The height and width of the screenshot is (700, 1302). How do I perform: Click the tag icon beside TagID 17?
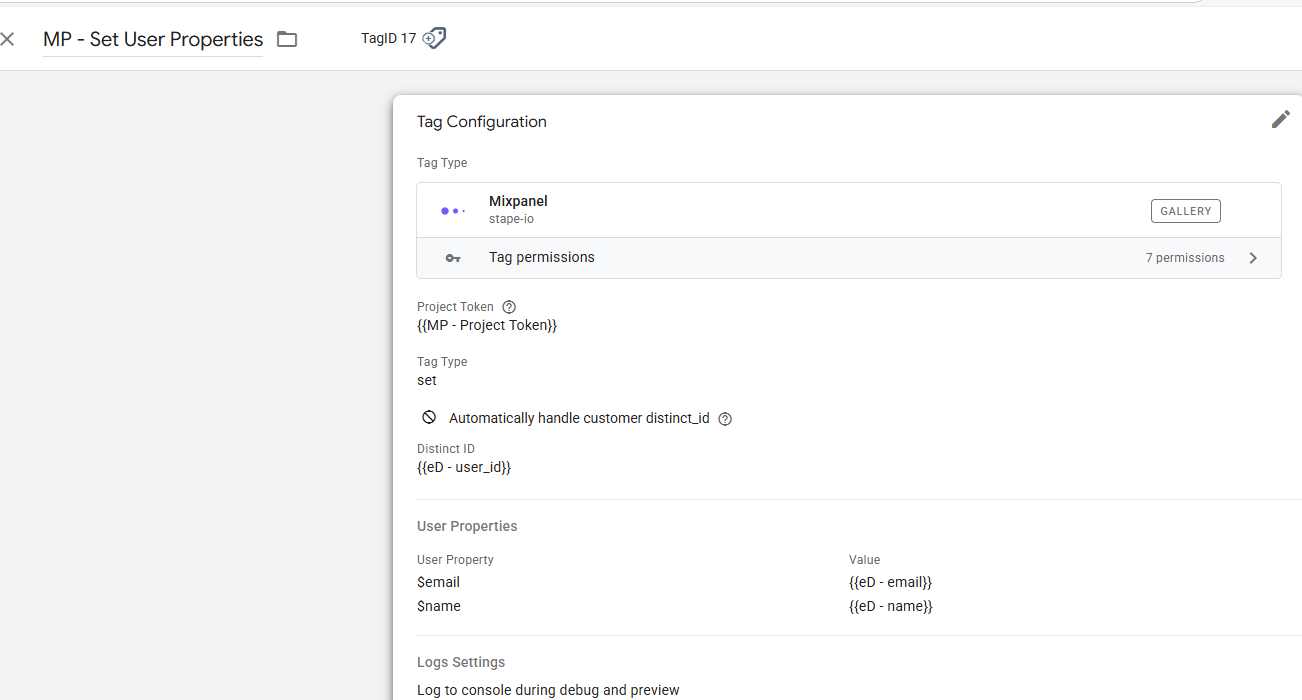tap(434, 38)
